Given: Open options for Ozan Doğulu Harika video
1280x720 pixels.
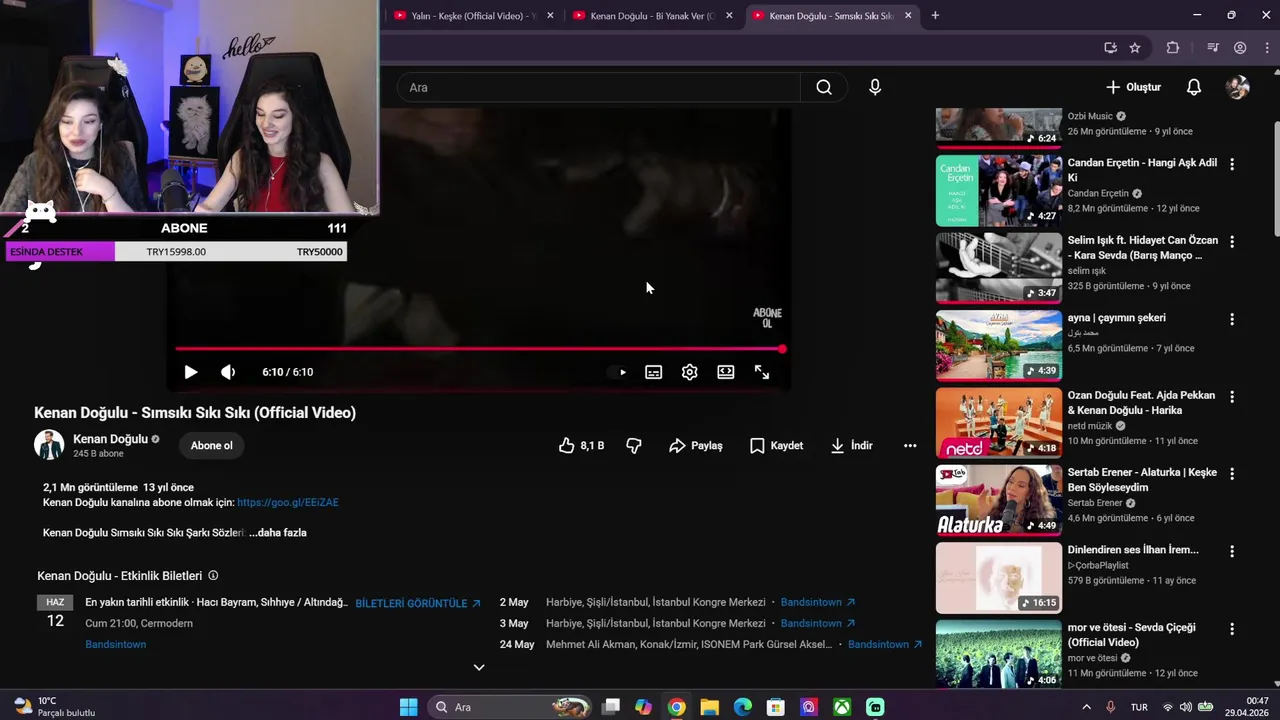Looking at the screenshot, I should (x=1232, y=397).
